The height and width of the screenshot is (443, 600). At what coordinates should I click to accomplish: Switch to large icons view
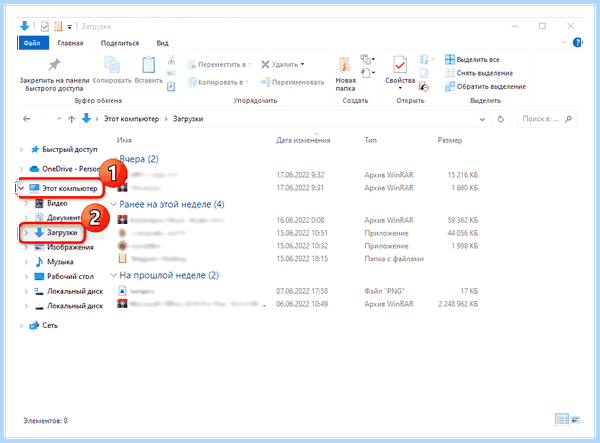coord(575,420)
